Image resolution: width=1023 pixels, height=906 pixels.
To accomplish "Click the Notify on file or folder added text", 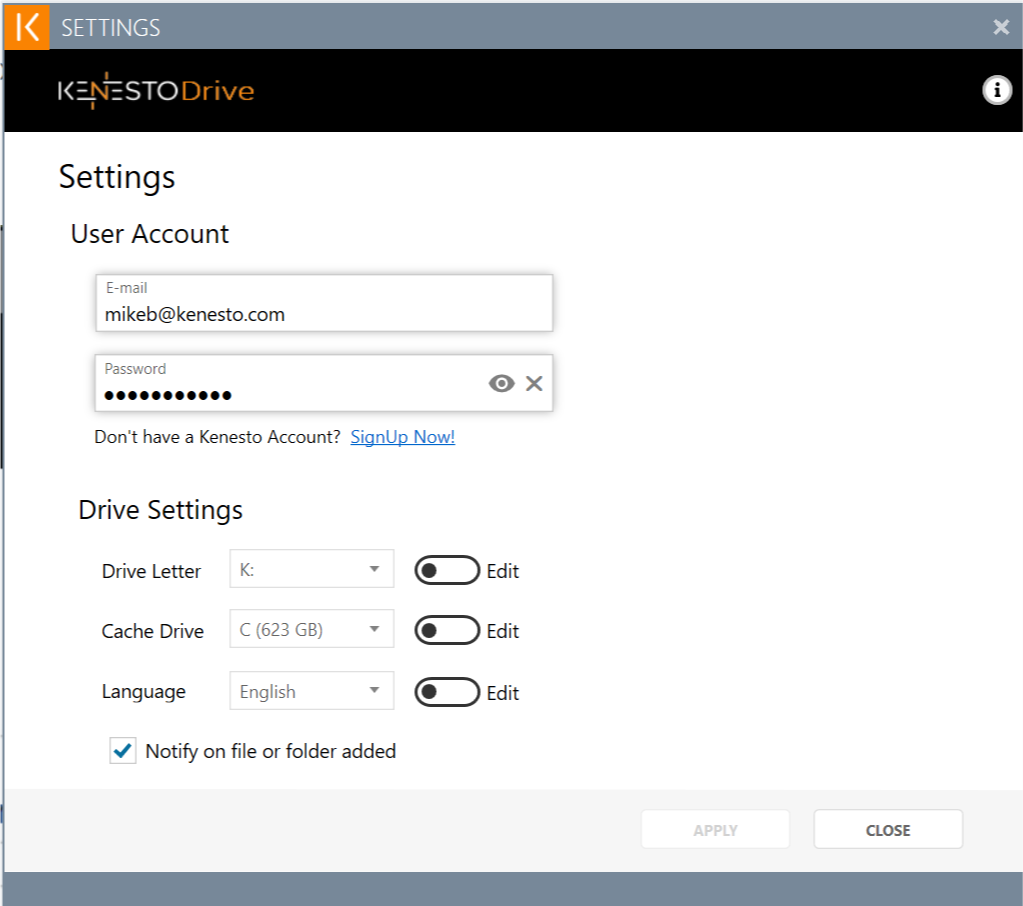I will [271, 751].
